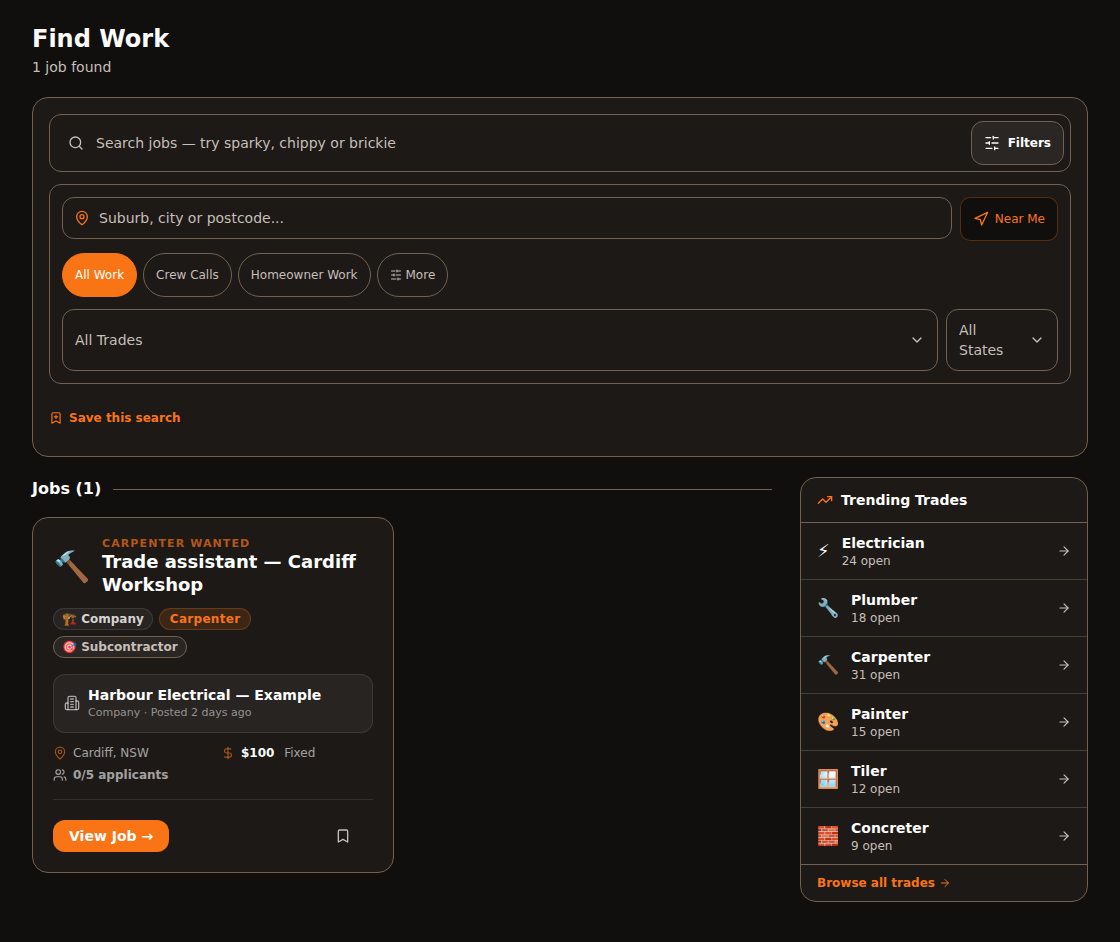This screenshot has height=942, width=1120.
Task: Click the Subcontractor tag on job card
Action: (120, 646)
